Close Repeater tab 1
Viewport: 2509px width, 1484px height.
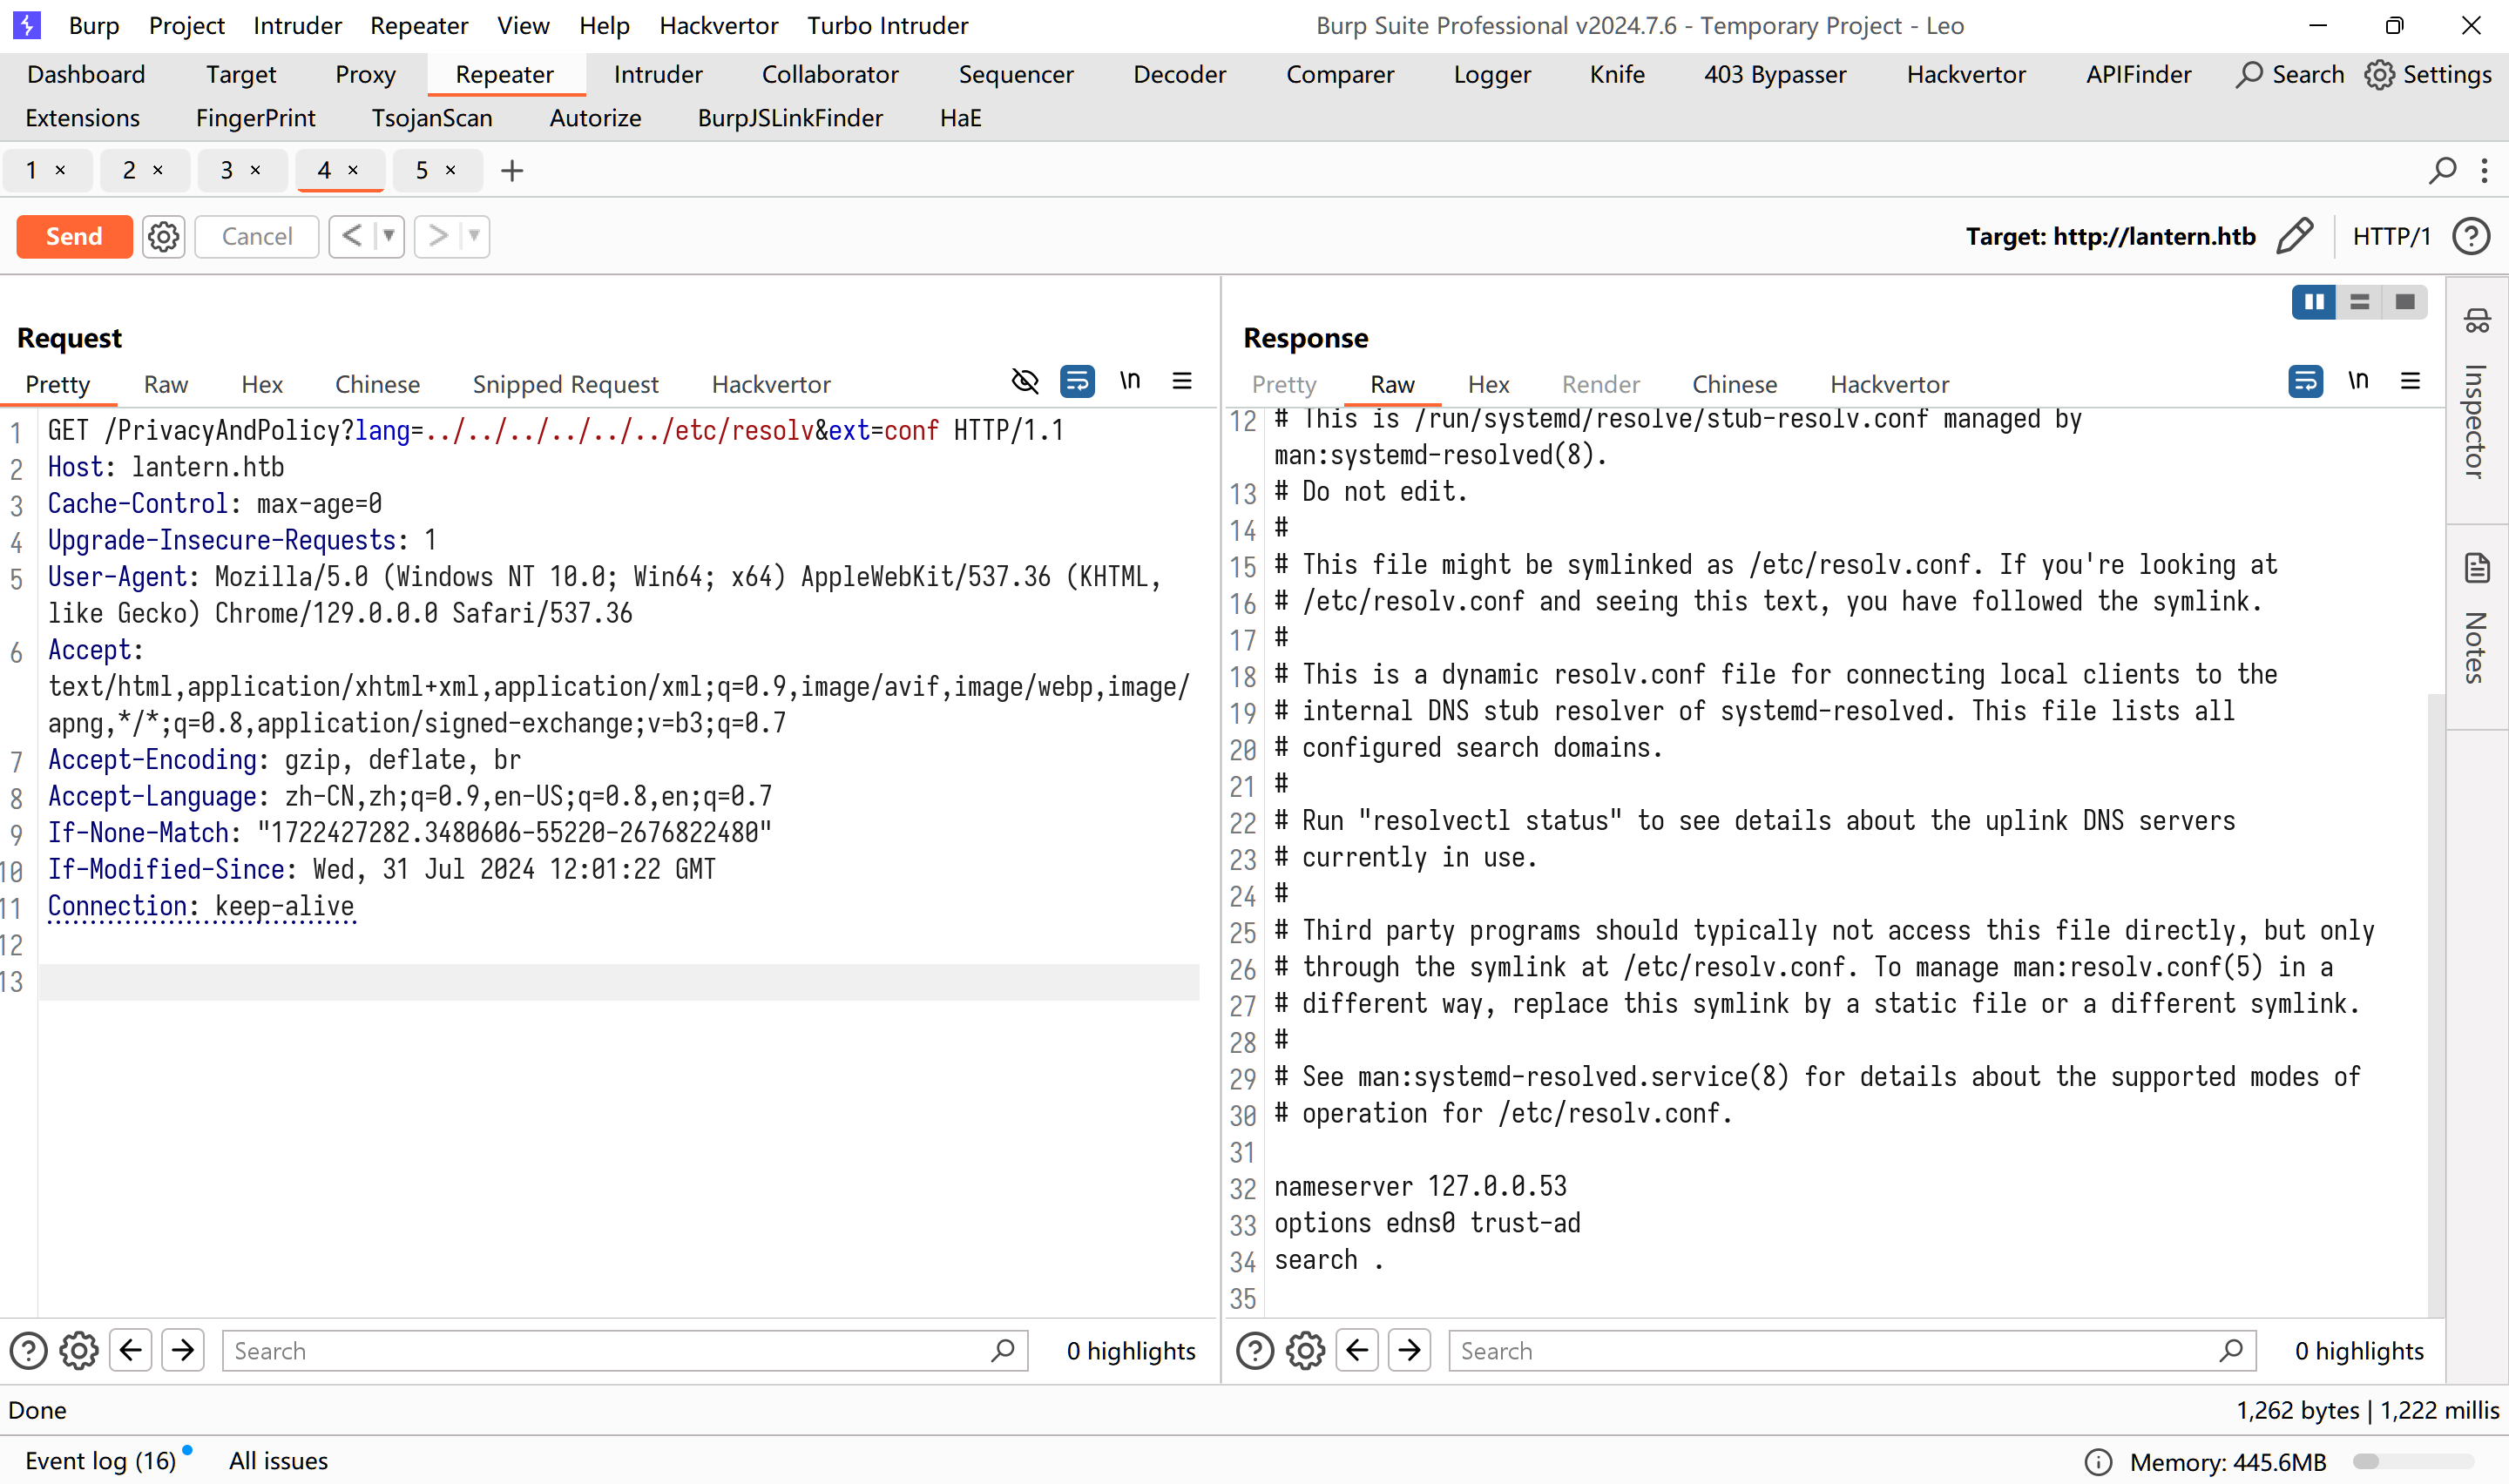(x=60, y=170)
